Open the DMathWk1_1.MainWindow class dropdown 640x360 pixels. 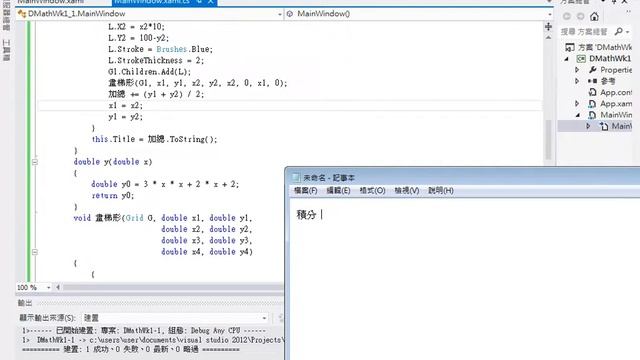[x=280, y=14]
